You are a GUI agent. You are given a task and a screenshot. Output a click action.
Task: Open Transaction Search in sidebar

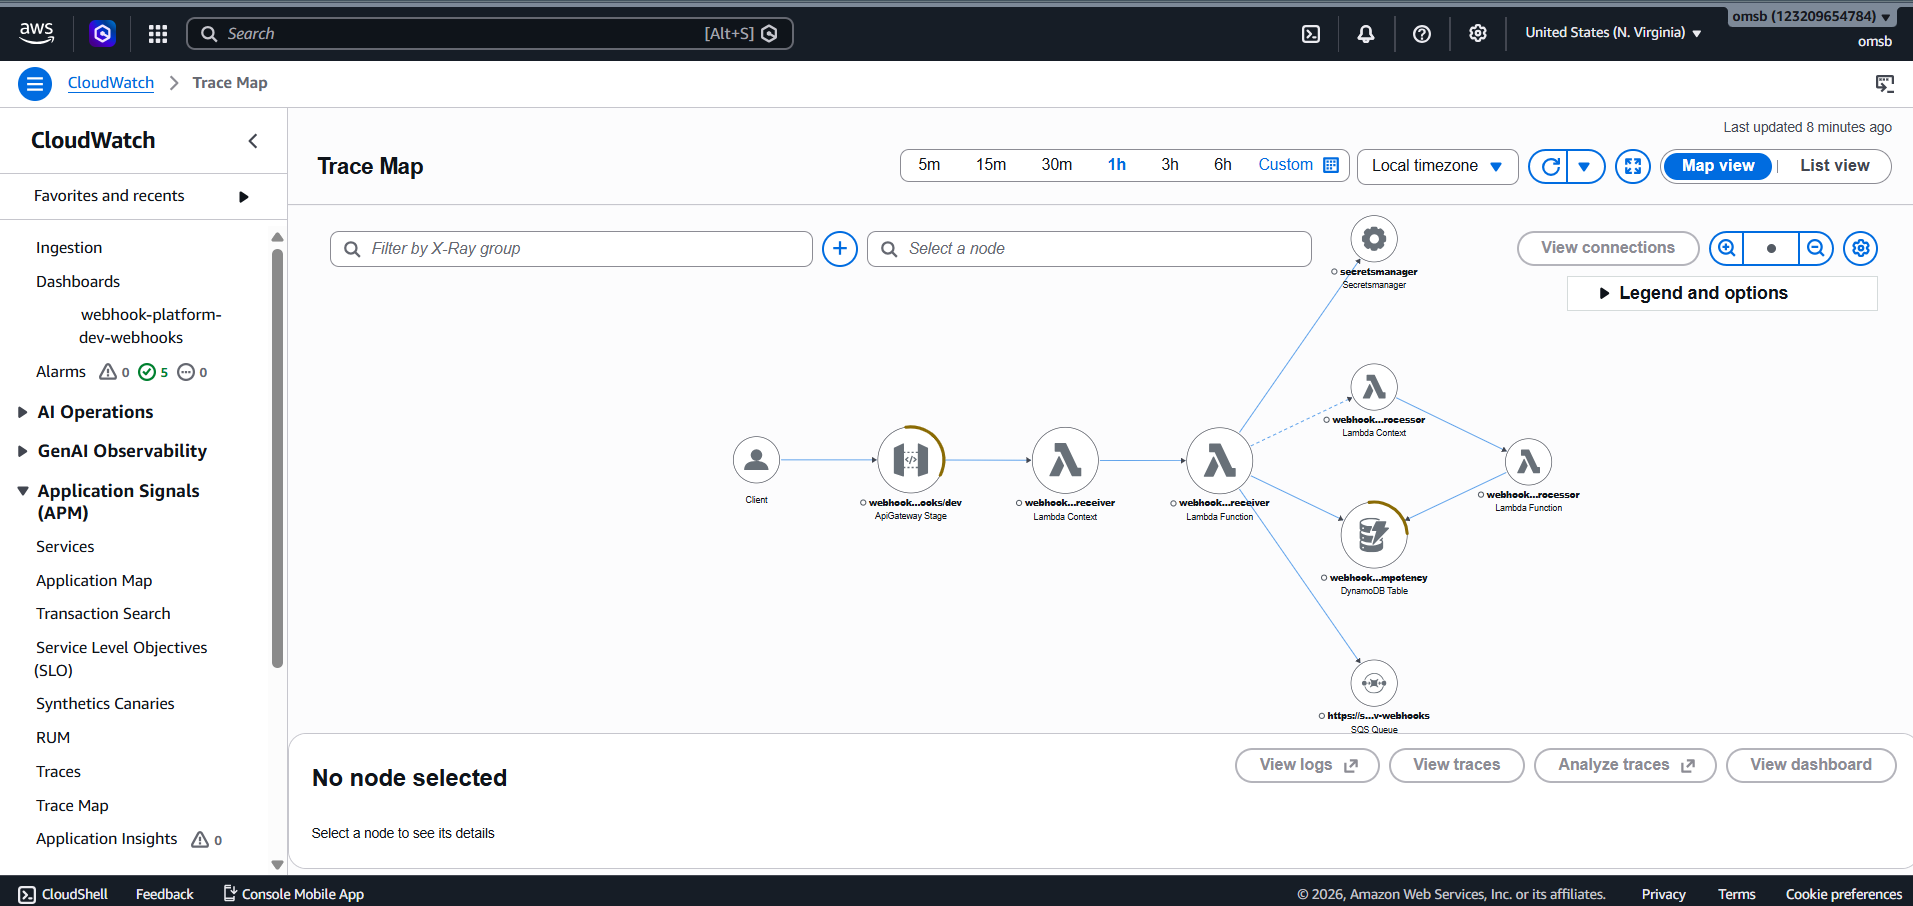tap(103, 614)
